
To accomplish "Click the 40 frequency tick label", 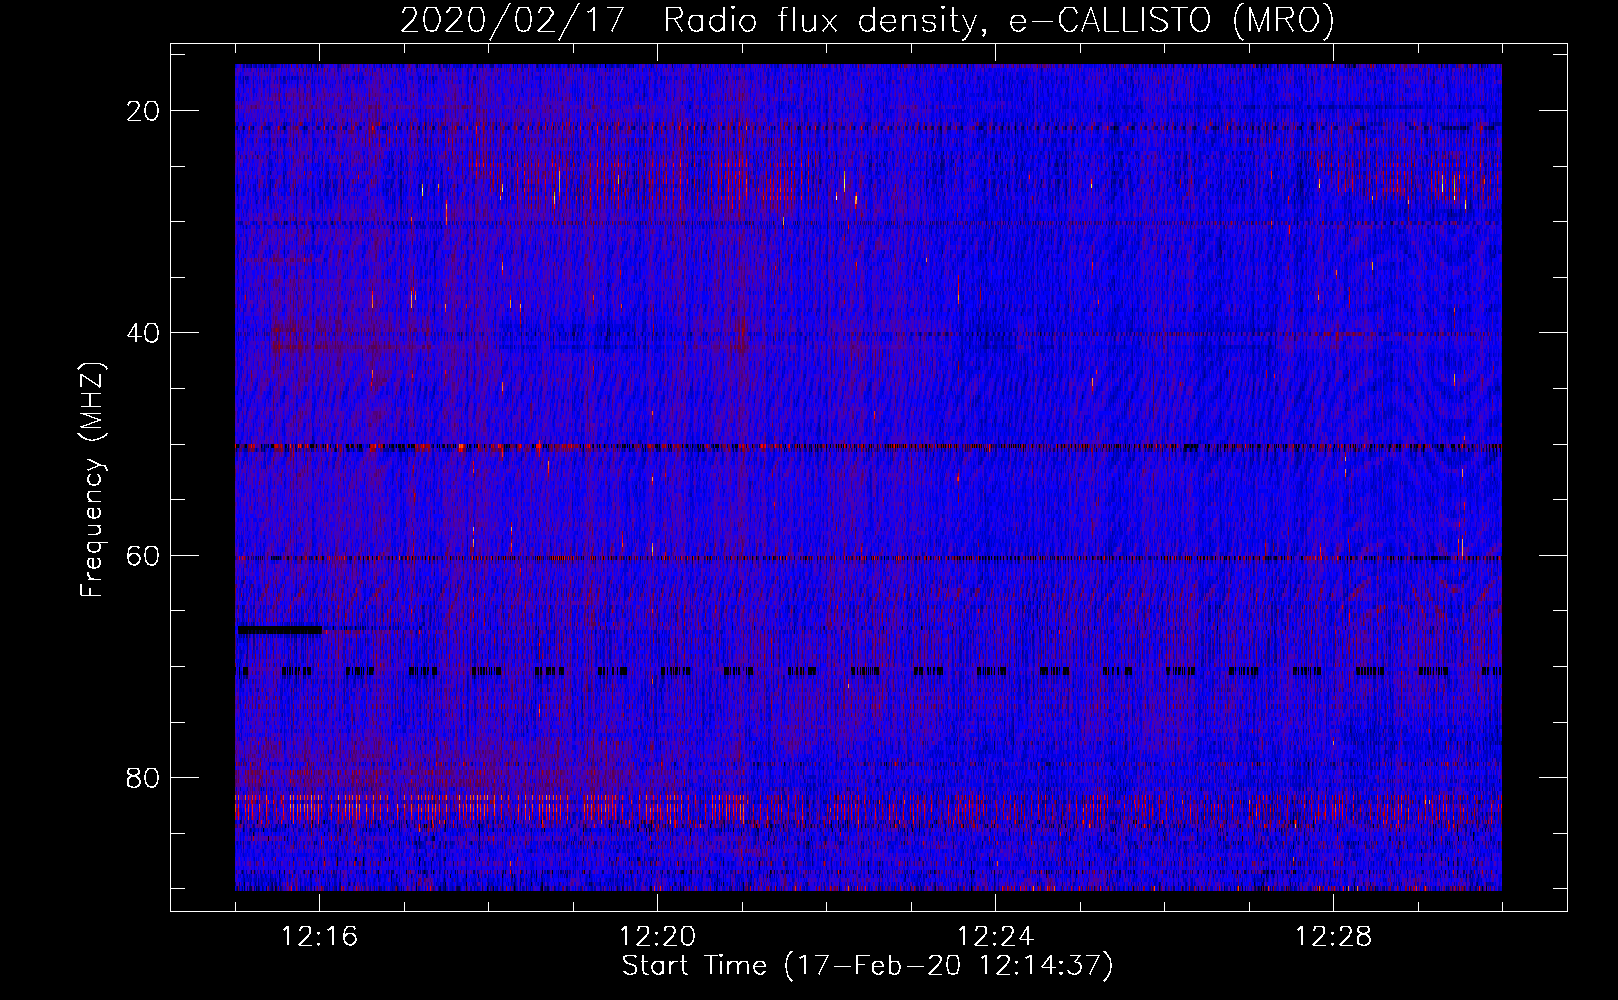I will [144, 333].
